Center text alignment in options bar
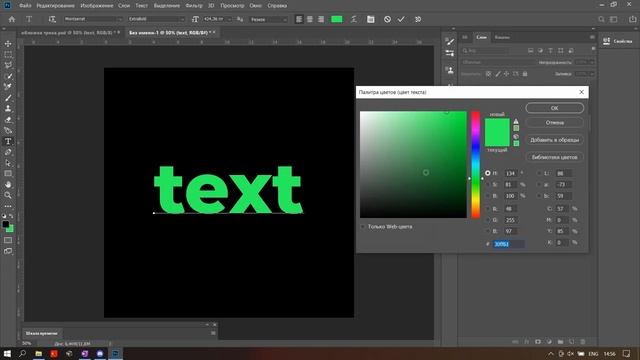Viewport: 640px width, 360px height. coord(310,19)
